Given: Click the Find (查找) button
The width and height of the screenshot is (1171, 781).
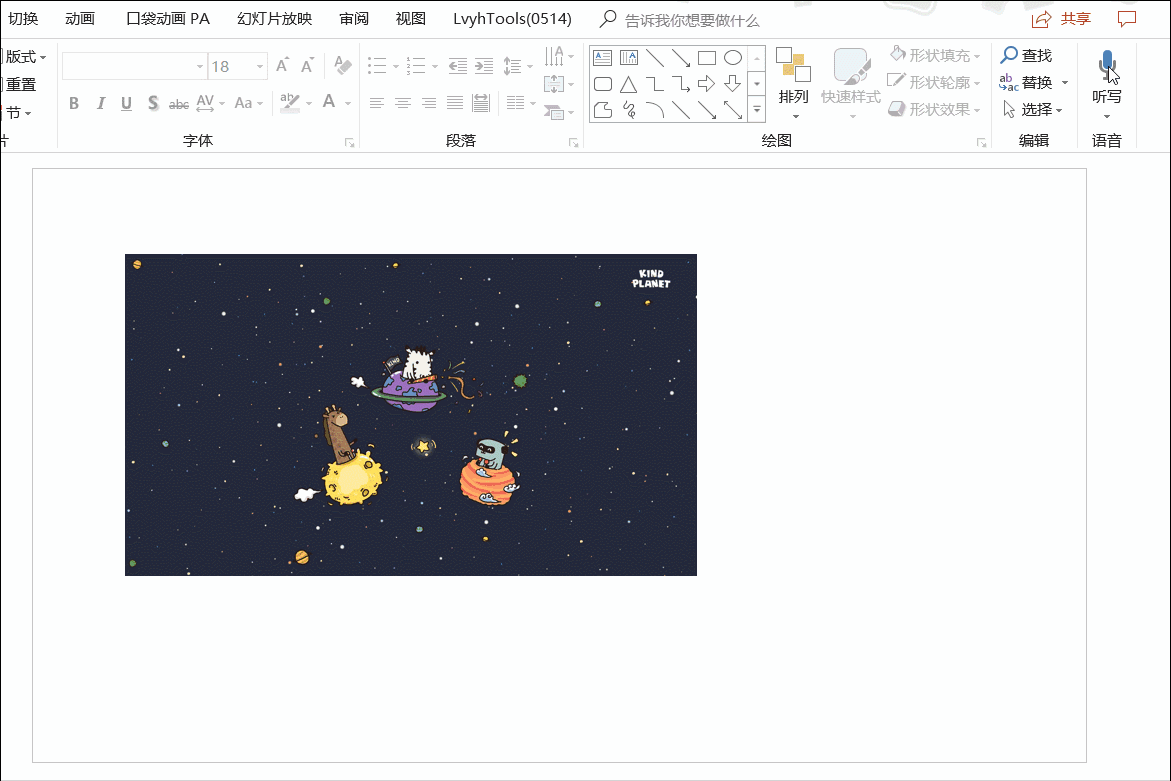Looking at the screenshot, I should (x=1027, y=55).
